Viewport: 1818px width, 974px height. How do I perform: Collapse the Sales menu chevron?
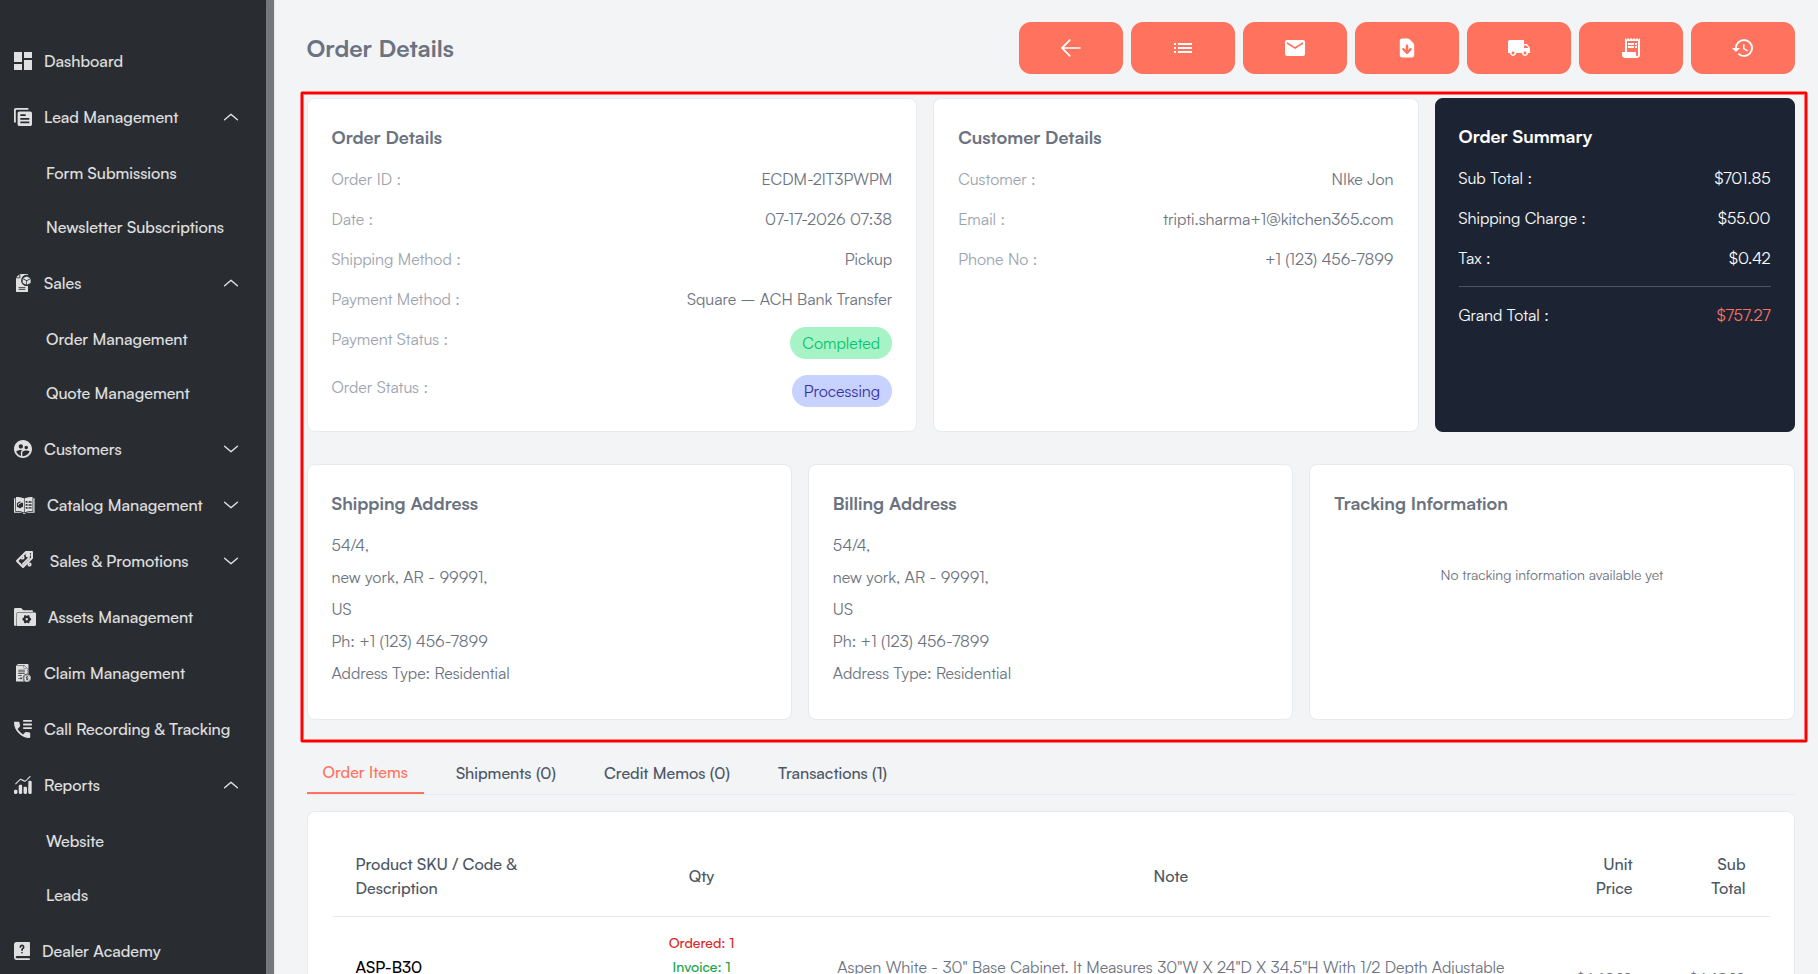231,283
